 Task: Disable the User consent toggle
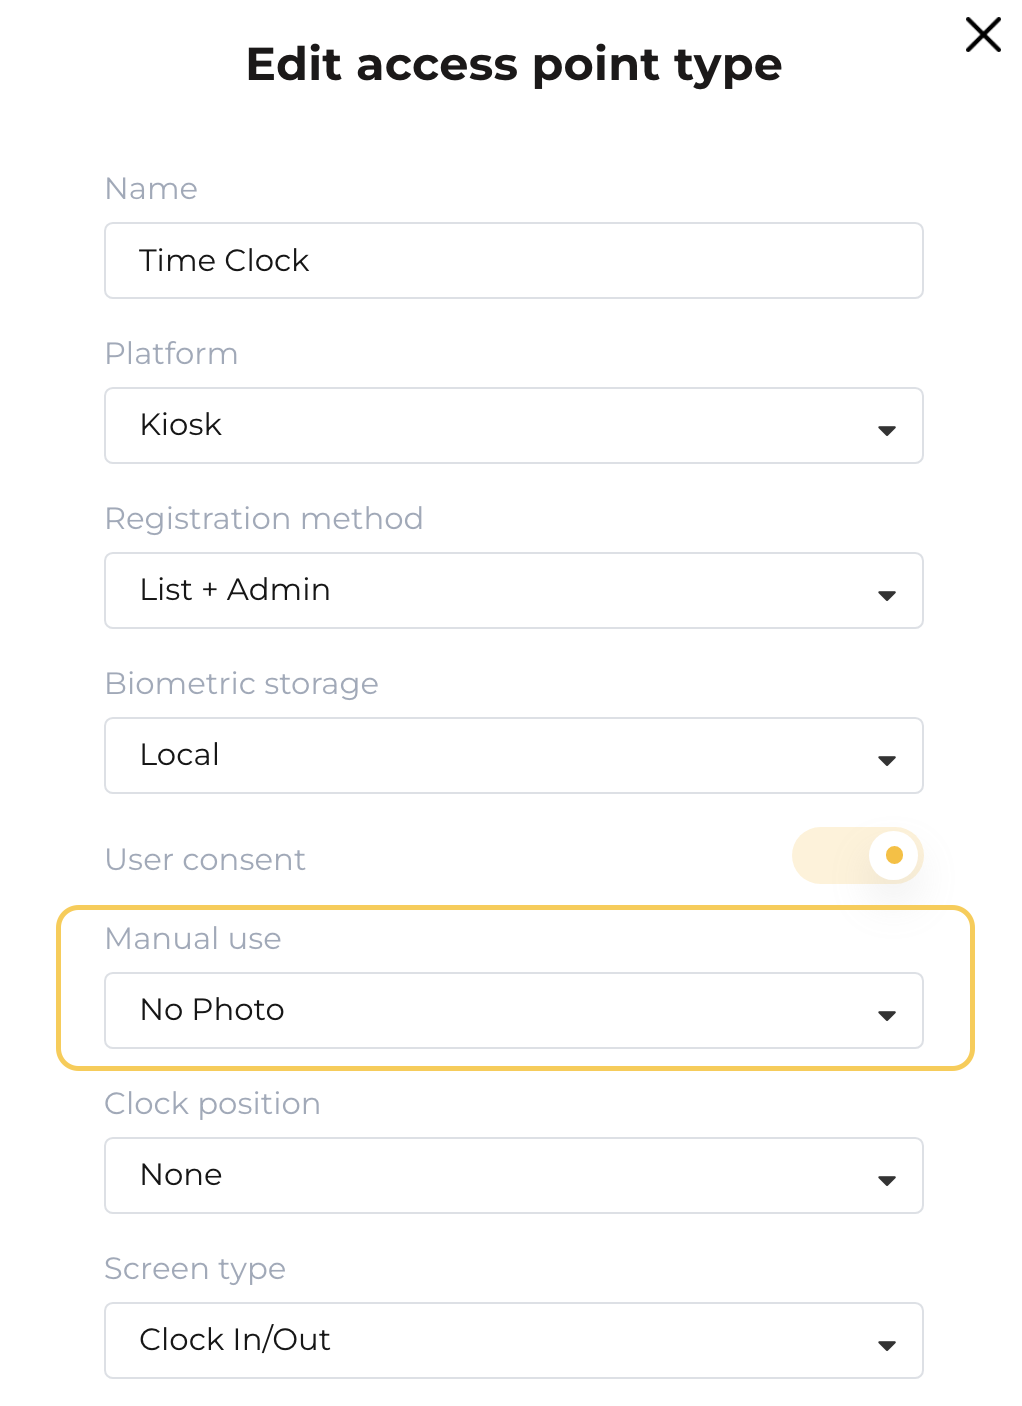857,856
